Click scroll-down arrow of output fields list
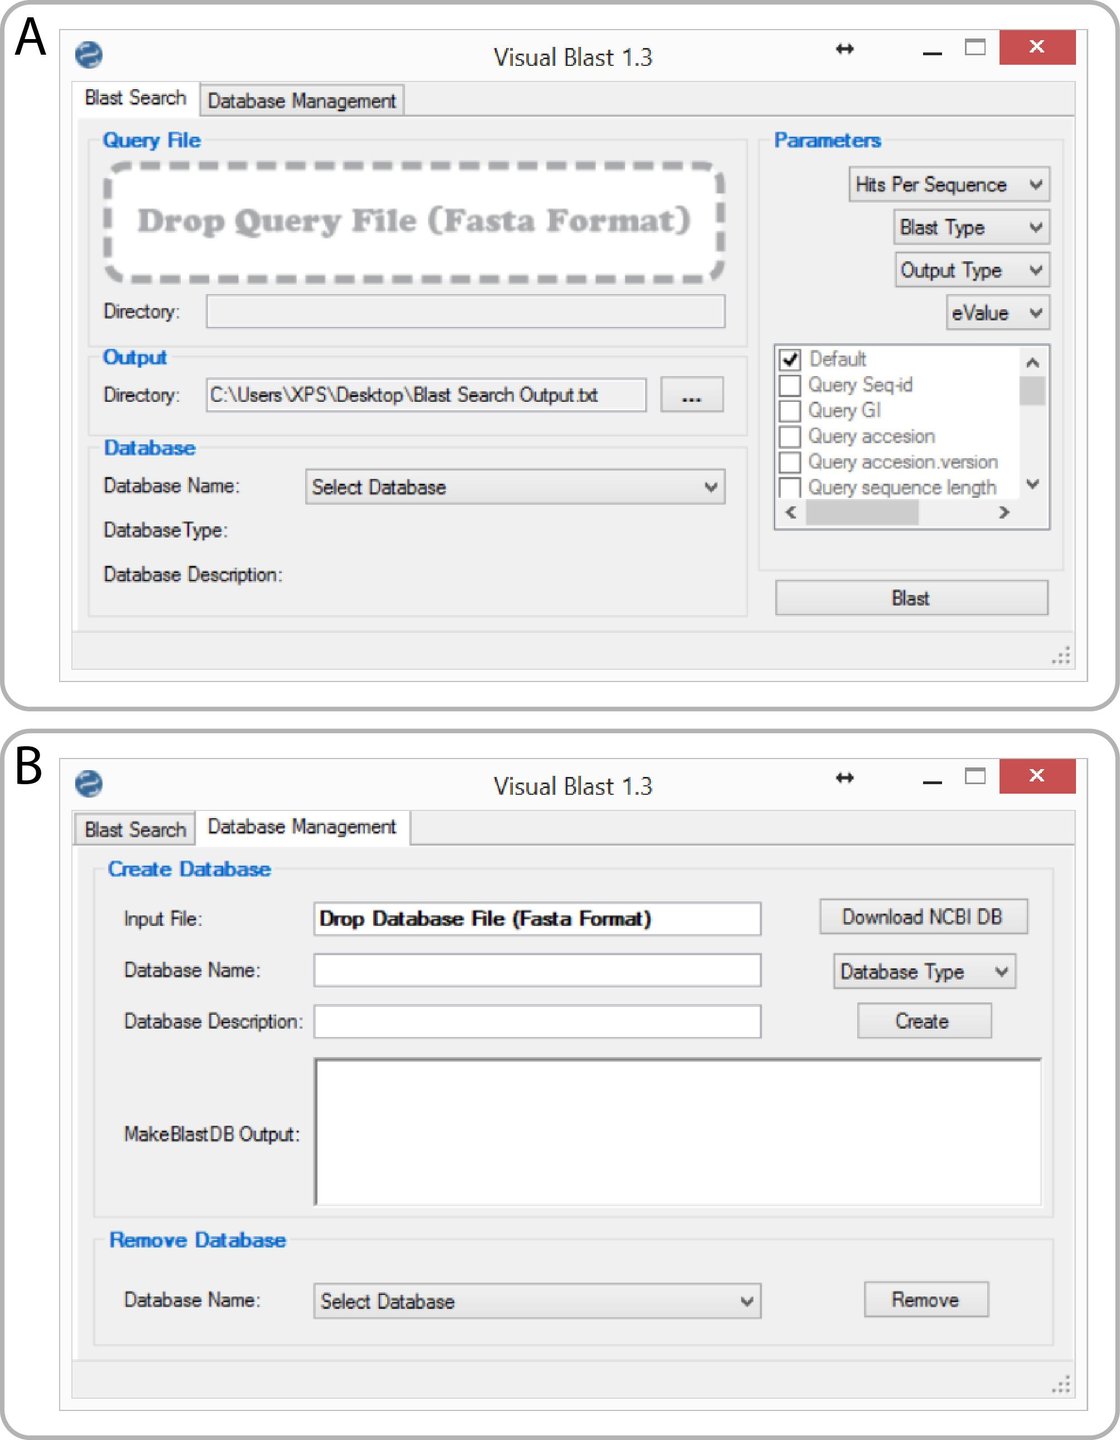Screen dimensions: 1120x1440 [1033, 484]
